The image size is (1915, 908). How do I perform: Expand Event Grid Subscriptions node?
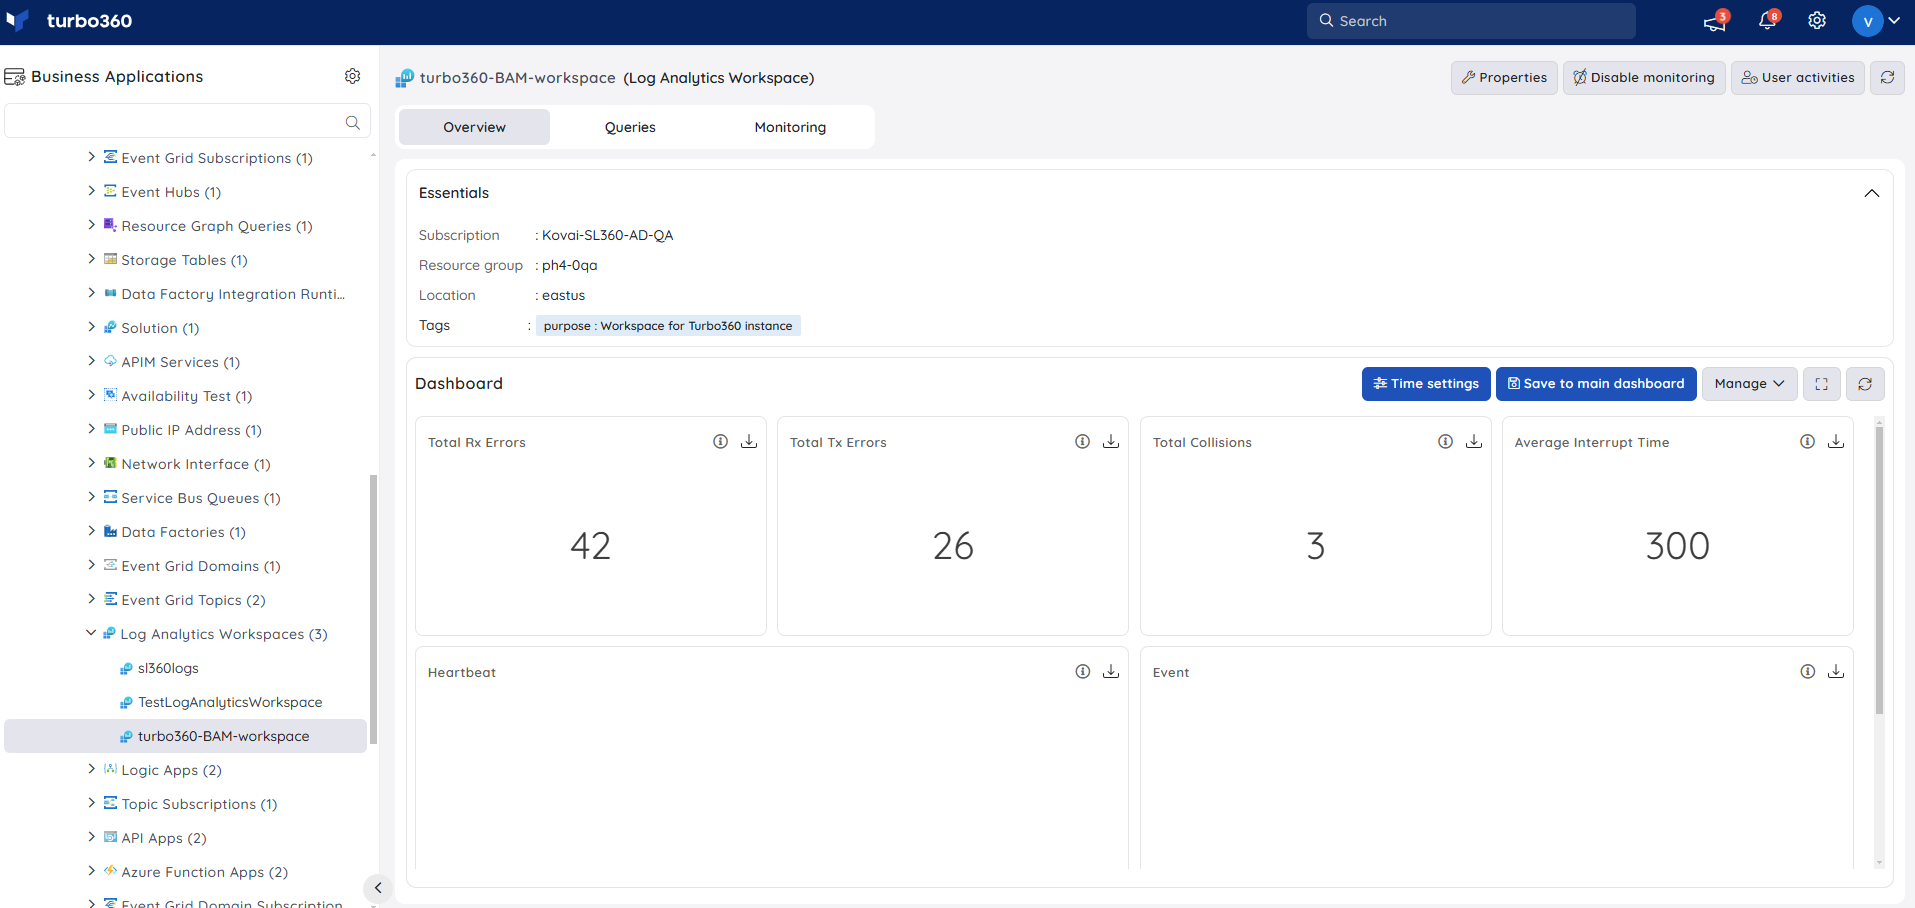click(x=92, y=157)
